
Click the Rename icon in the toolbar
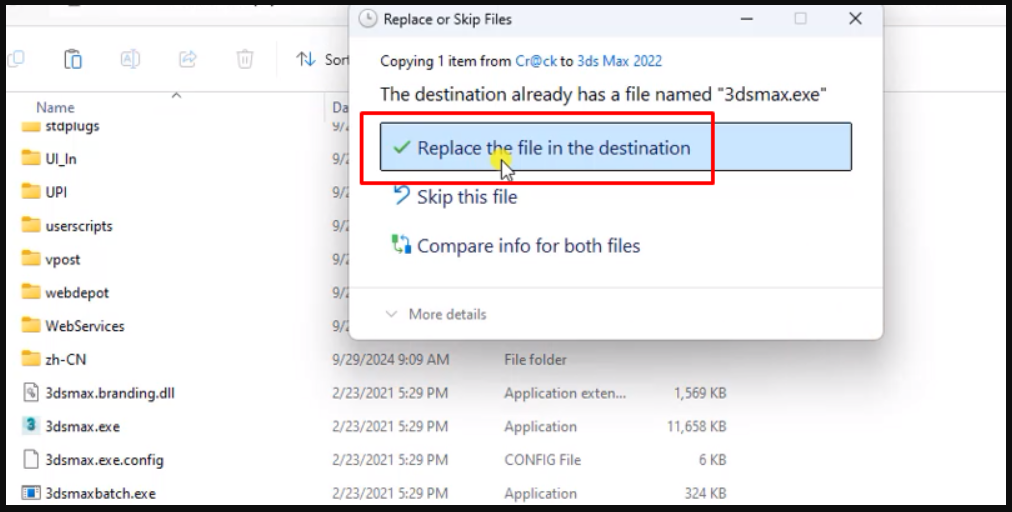[130, 60]
